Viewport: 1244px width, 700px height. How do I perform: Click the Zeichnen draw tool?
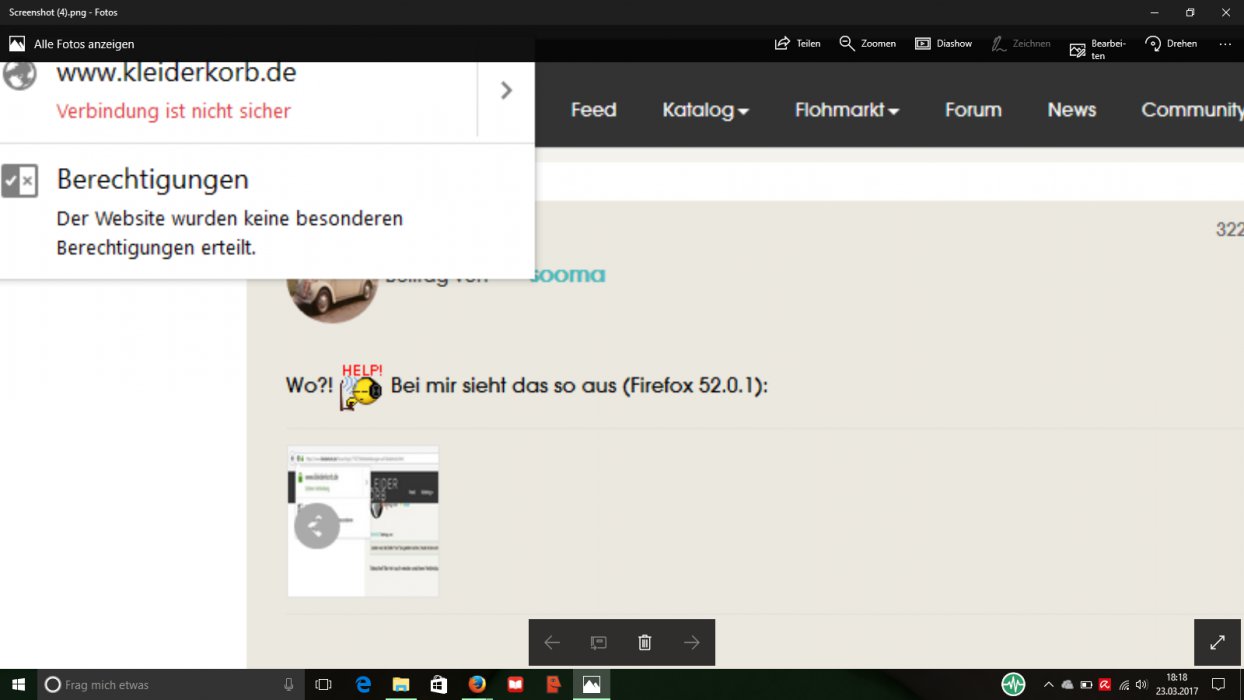pyautogui.click(x=1021, y=44)
